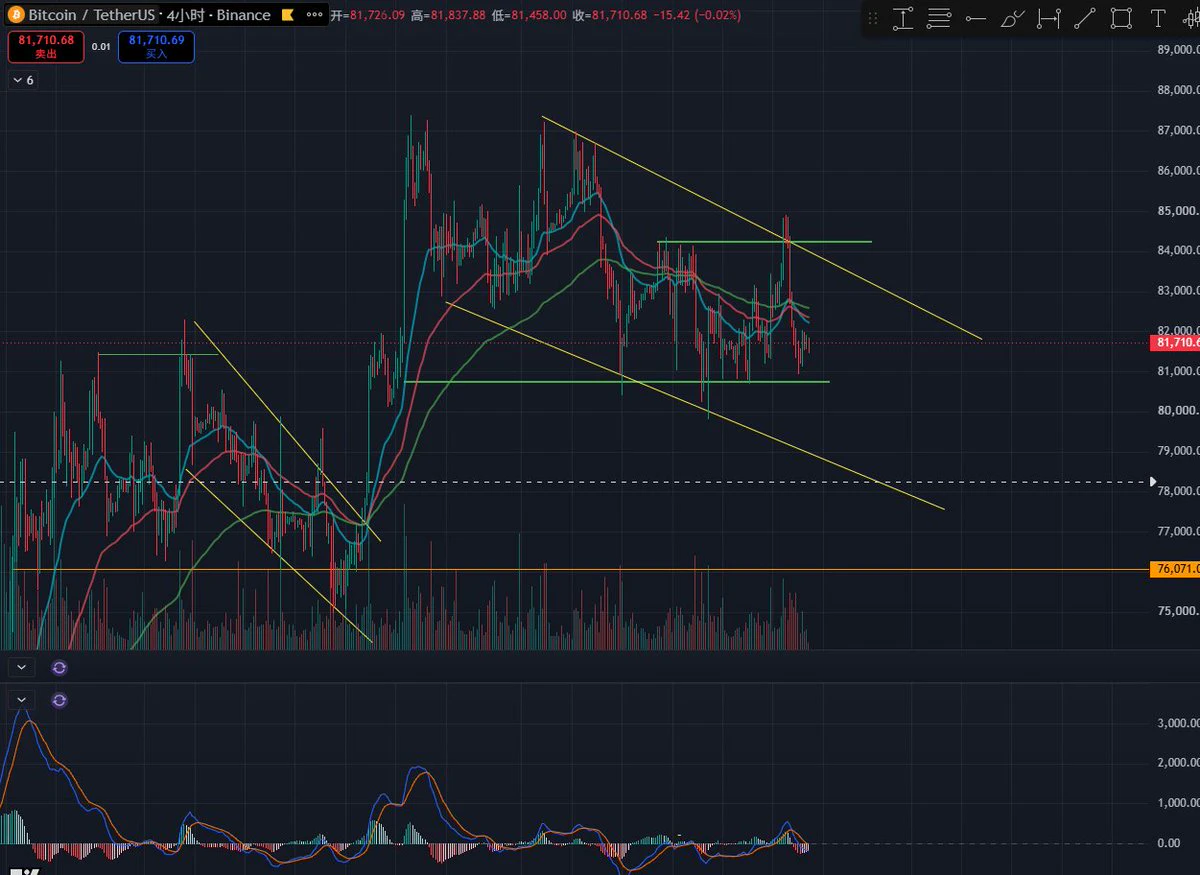Click the drawing toolbar drag handle
This screenshot has width=1200, height=875.
(x=873, y=18)
